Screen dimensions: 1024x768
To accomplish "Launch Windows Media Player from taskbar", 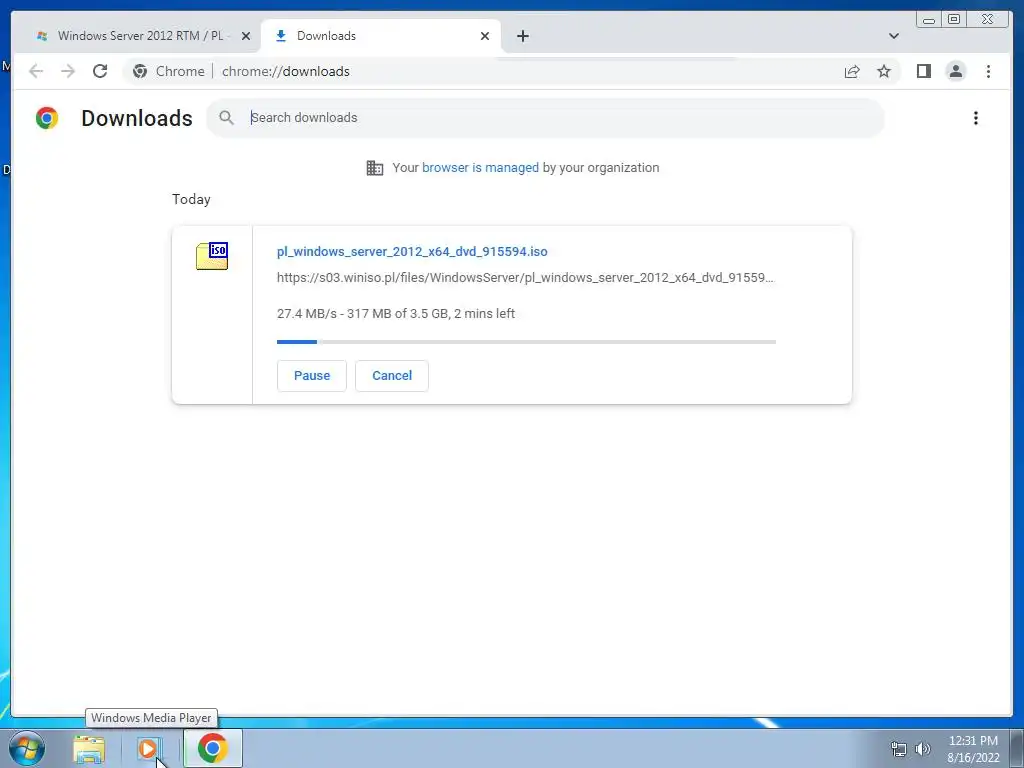I will click(148, 749).
